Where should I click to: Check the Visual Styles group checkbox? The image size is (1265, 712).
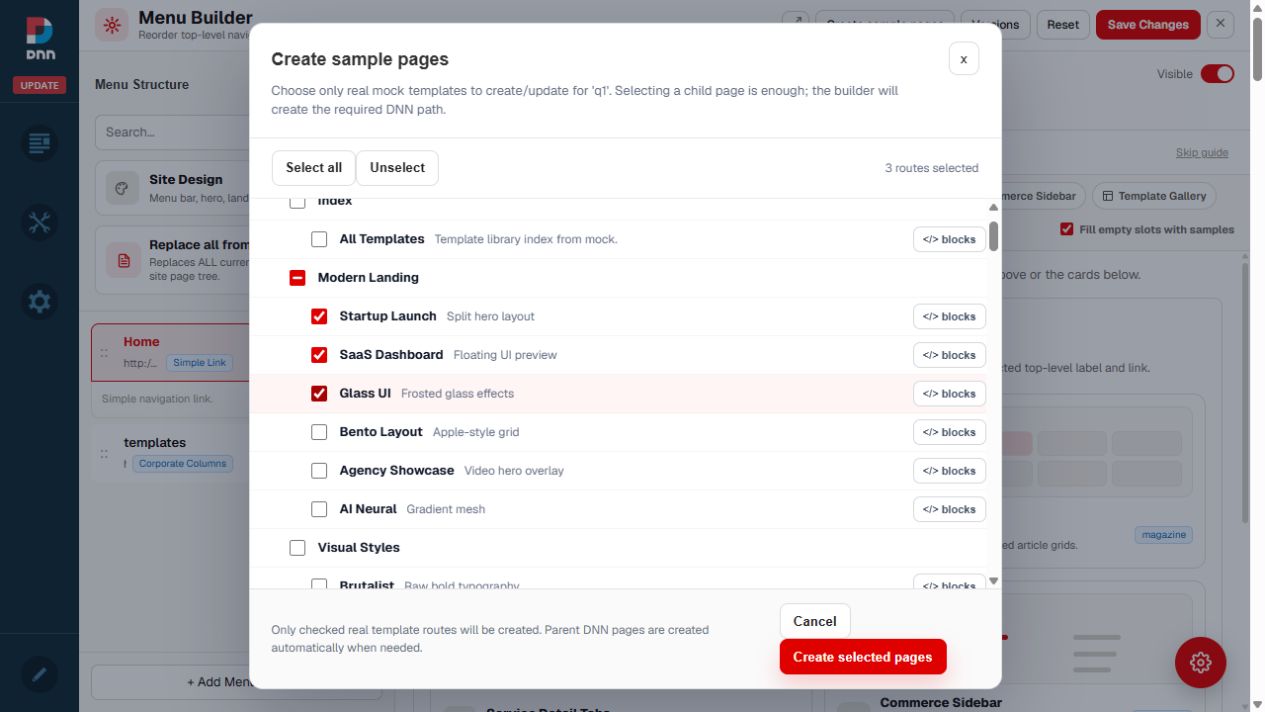[297, 548]
